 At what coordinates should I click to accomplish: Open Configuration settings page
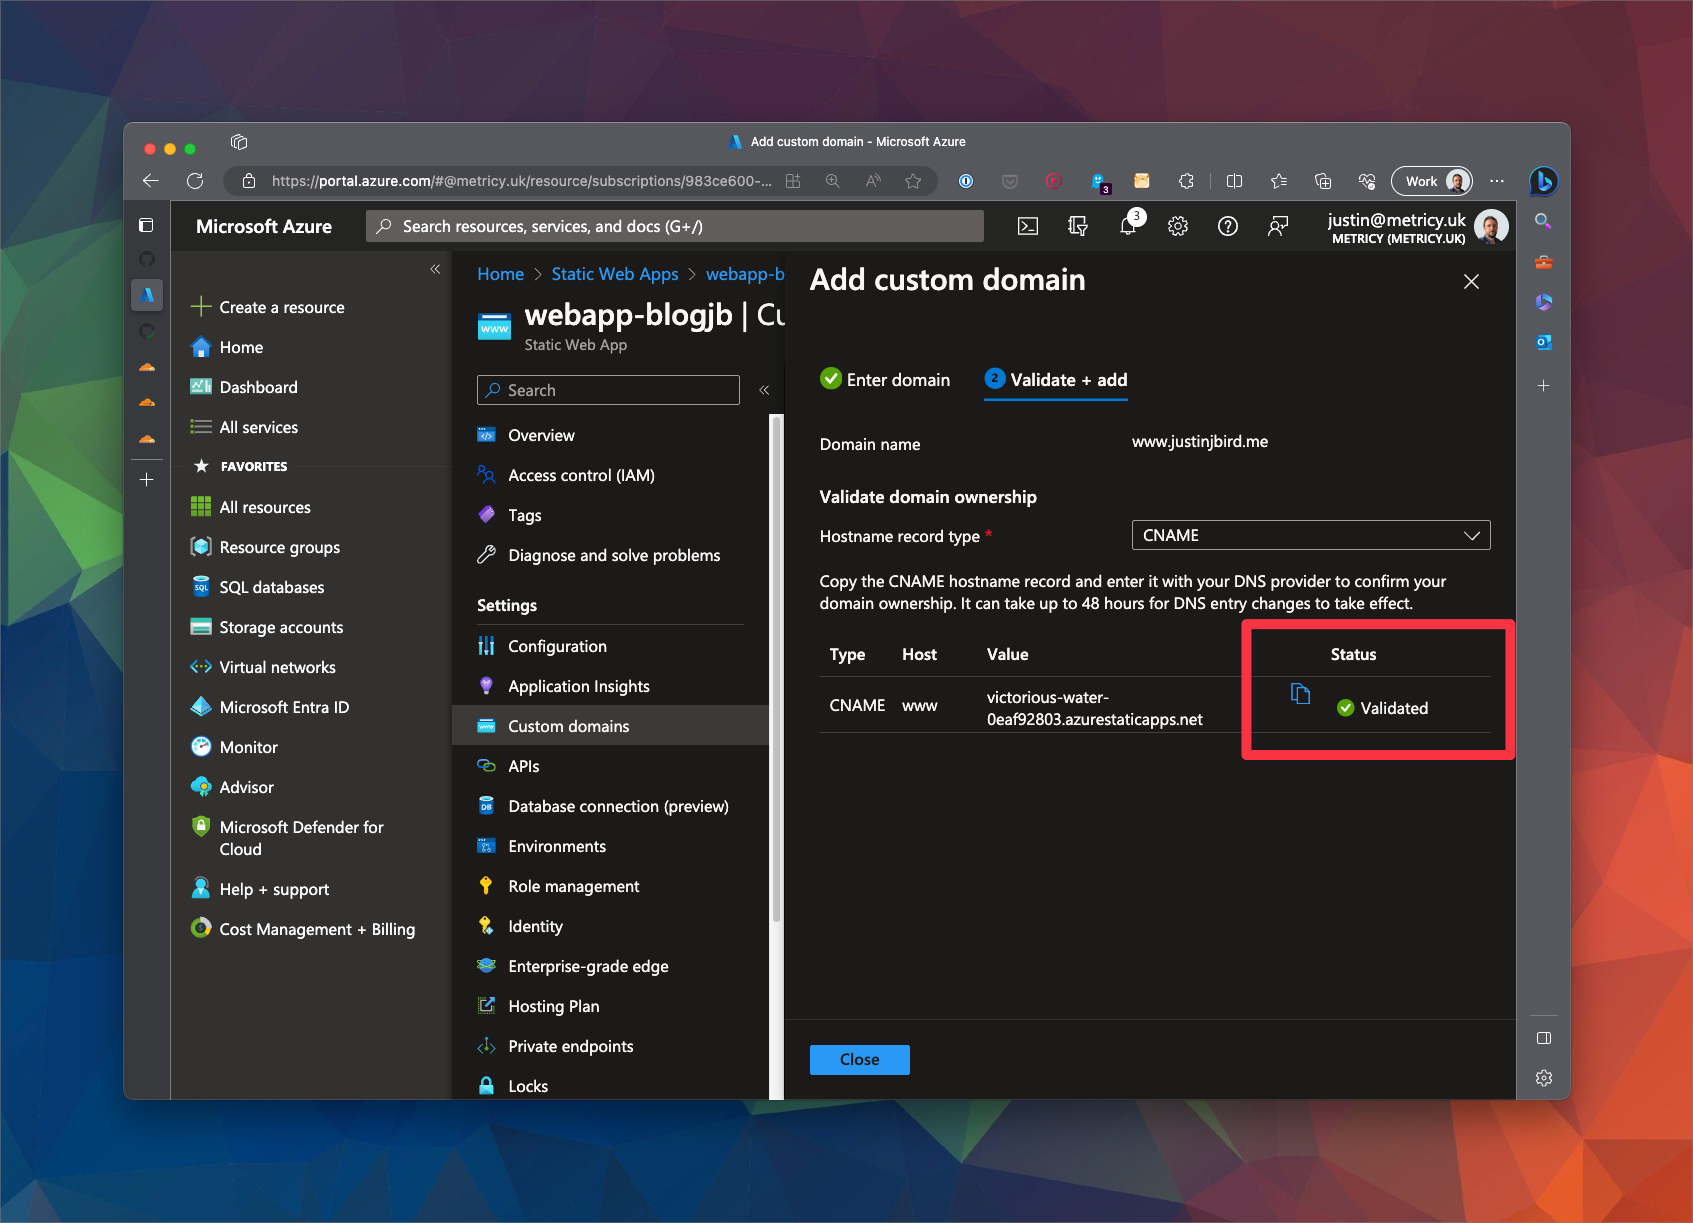557,646
